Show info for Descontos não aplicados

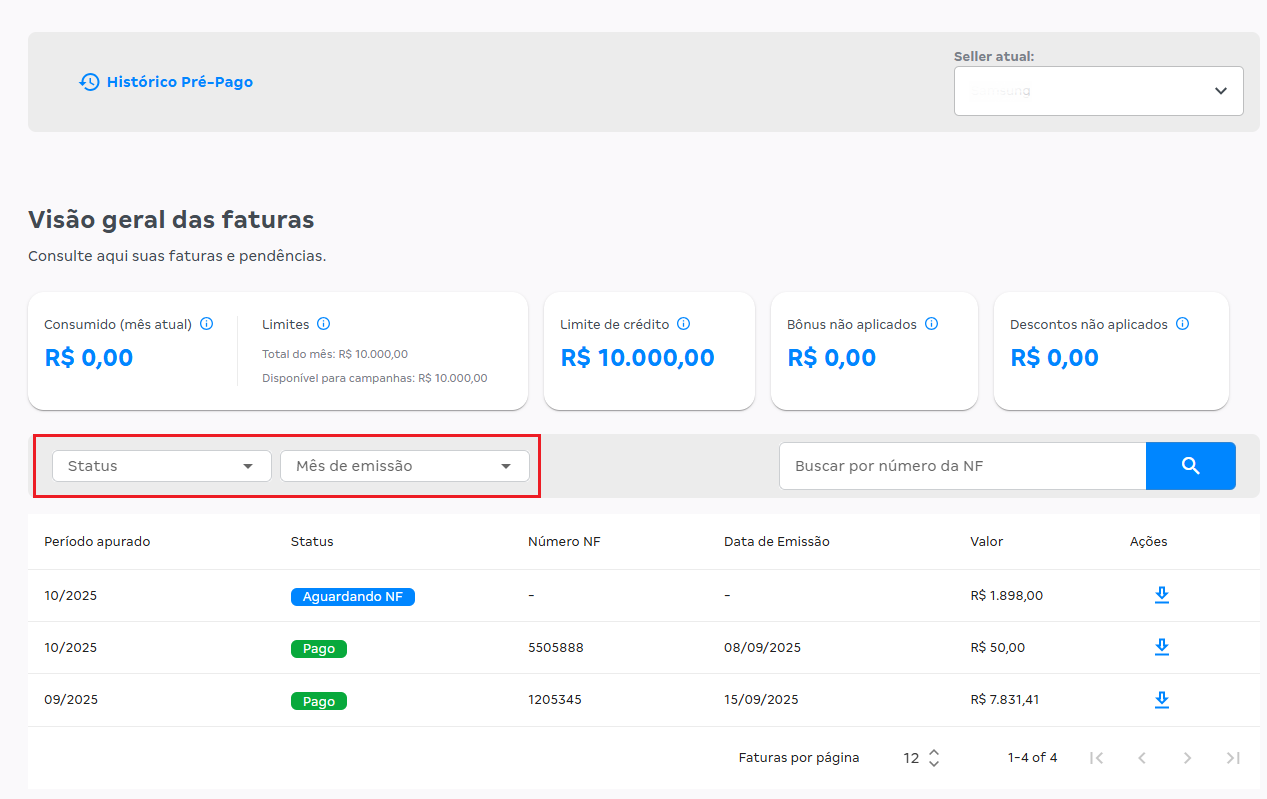(x=1182, y=324)
